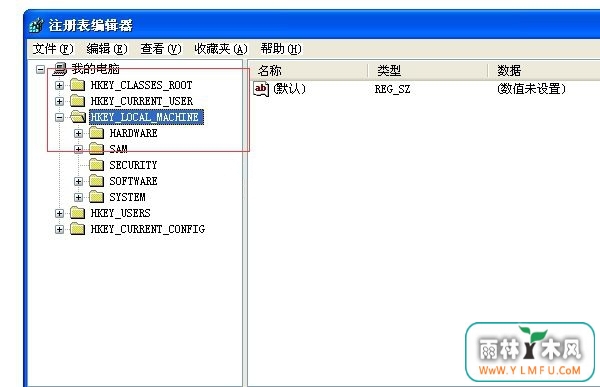Open the 帮助(H) menu
This screenshot has width=600, height=387.
(x=281, y=49)
